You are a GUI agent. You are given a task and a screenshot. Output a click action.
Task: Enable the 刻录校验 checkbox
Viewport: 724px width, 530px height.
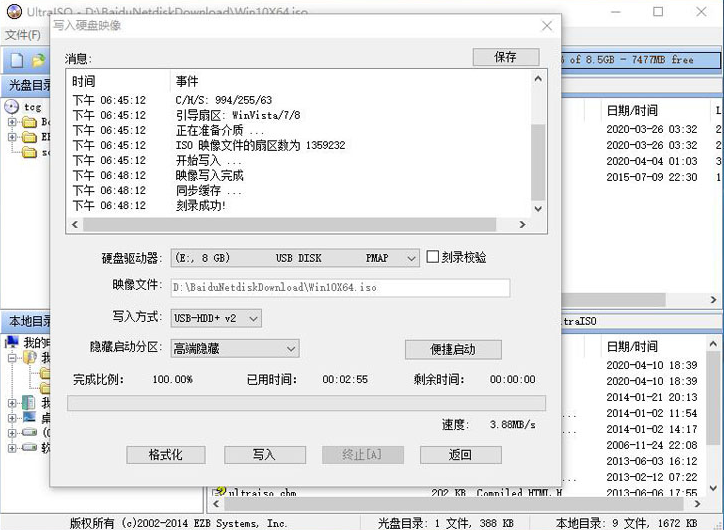pyautogui.click(x=432, y=257)
